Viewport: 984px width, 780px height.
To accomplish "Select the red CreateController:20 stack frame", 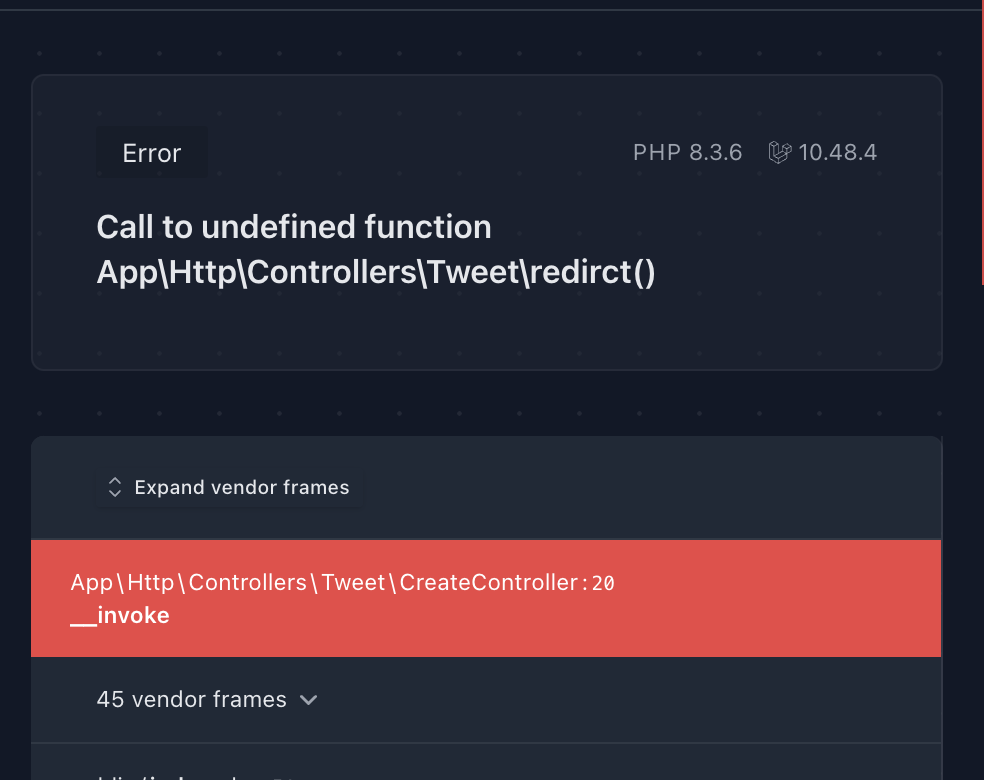I will pyautogui.click(x=486, y=599).
